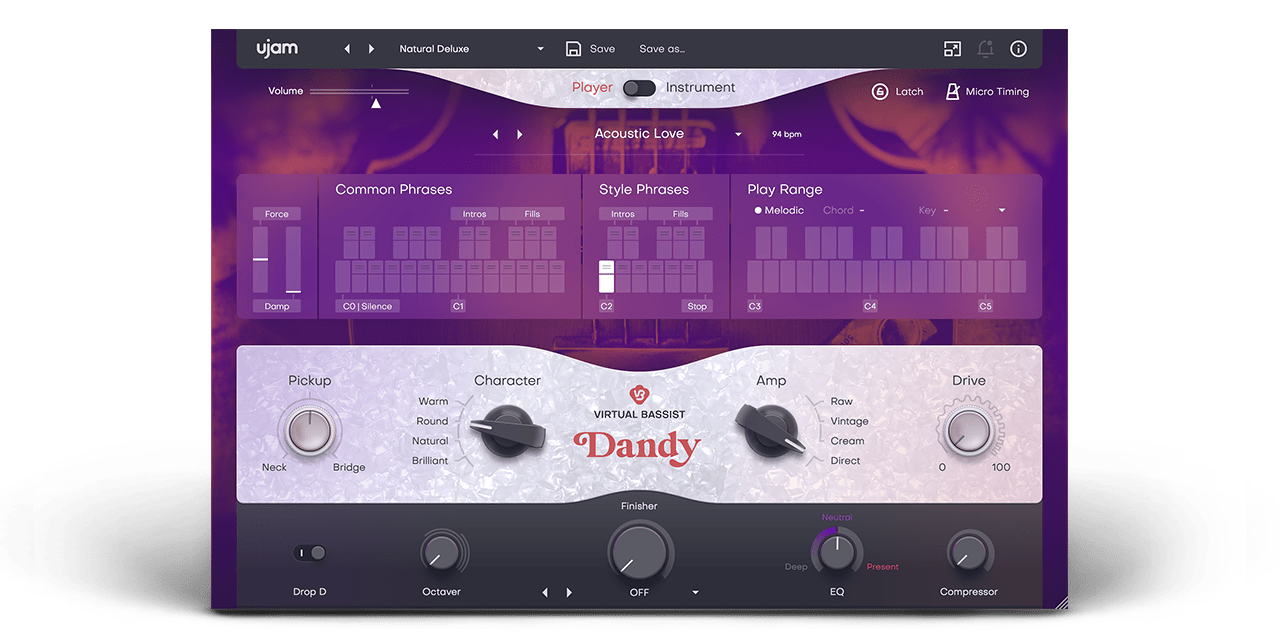Toggle the Drop D switch
This screenshot has width=1280, height=640.
310,553
